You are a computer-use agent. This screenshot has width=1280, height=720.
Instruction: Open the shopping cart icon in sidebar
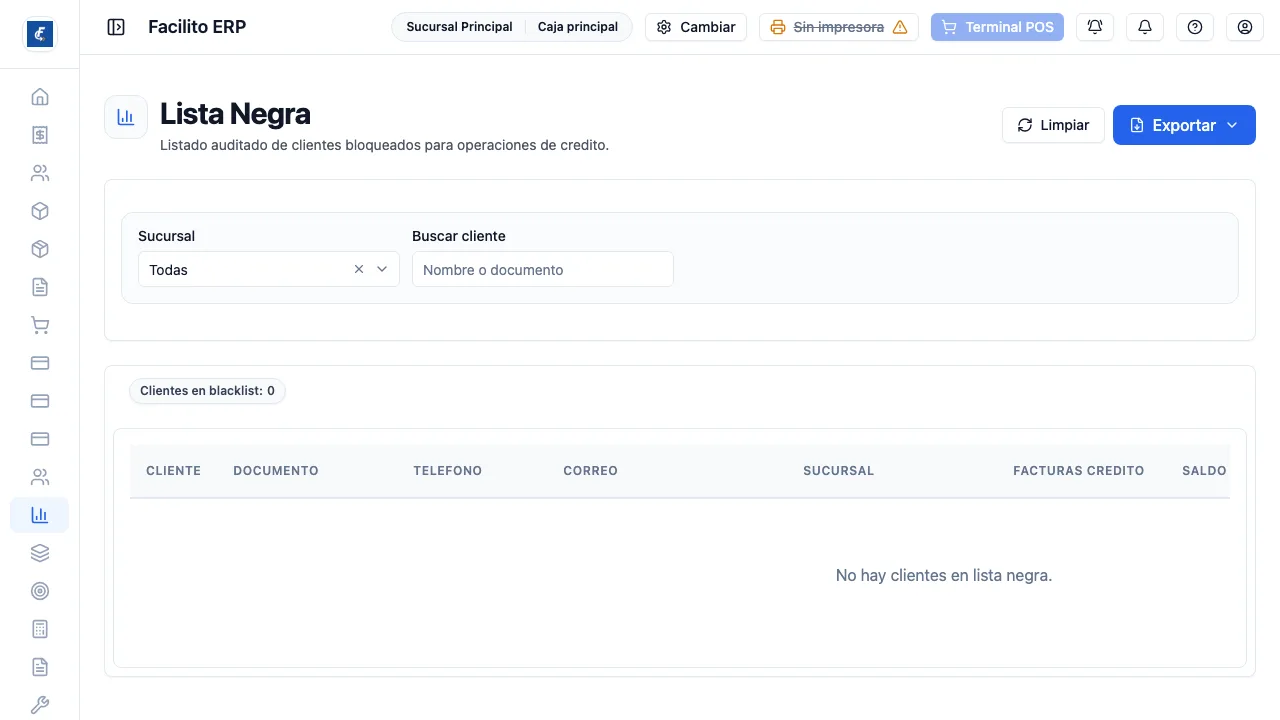click(40, 325)
